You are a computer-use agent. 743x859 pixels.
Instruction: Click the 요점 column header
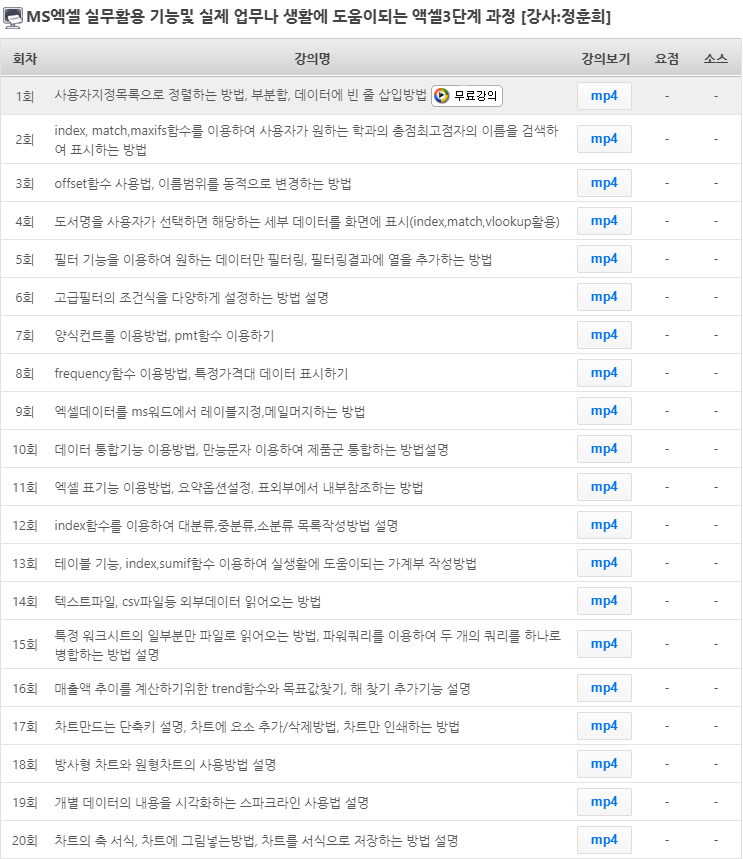(x=667, y=59)
